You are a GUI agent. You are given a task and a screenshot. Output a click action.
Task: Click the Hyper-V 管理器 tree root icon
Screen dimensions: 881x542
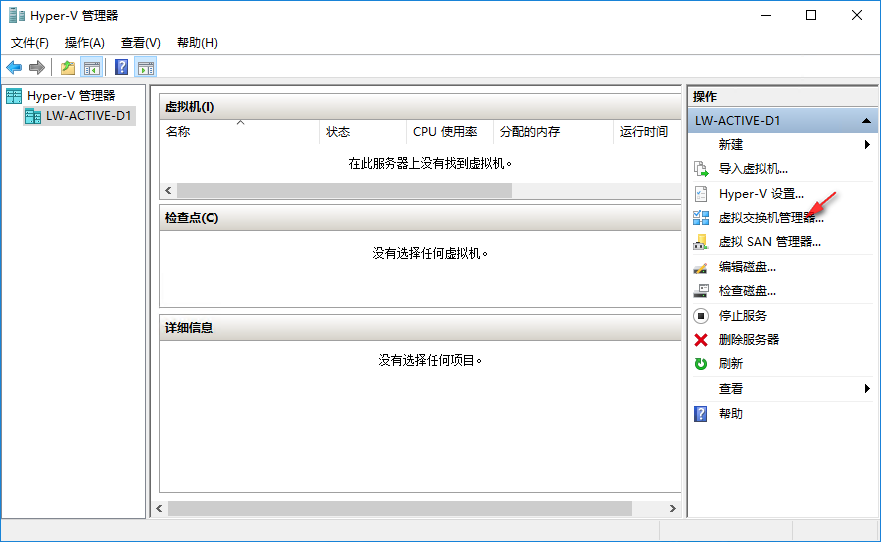pos(14,96)
